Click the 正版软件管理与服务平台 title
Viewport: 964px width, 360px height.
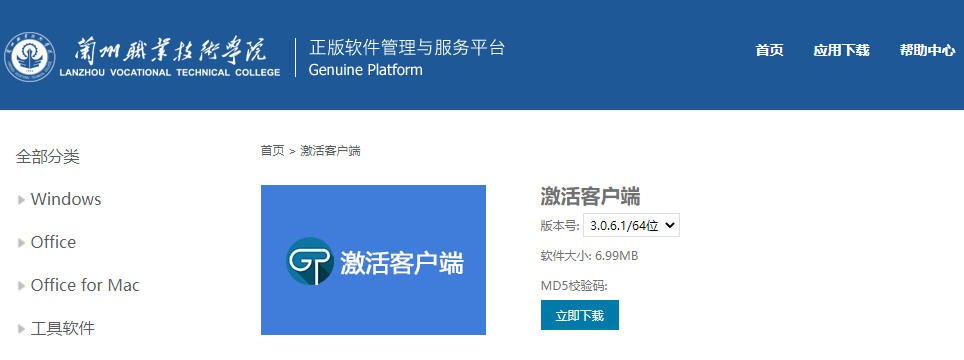point(406,47)
